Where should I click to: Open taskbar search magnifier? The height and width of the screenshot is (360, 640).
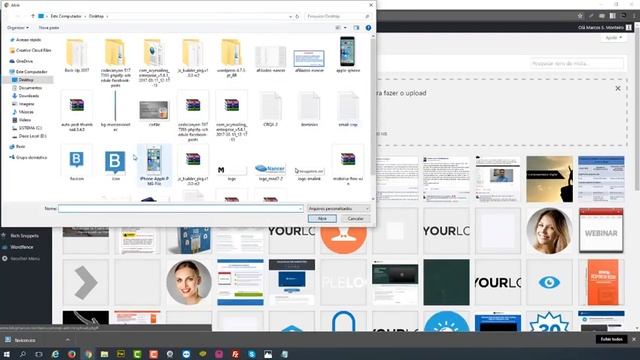[23, 354]
